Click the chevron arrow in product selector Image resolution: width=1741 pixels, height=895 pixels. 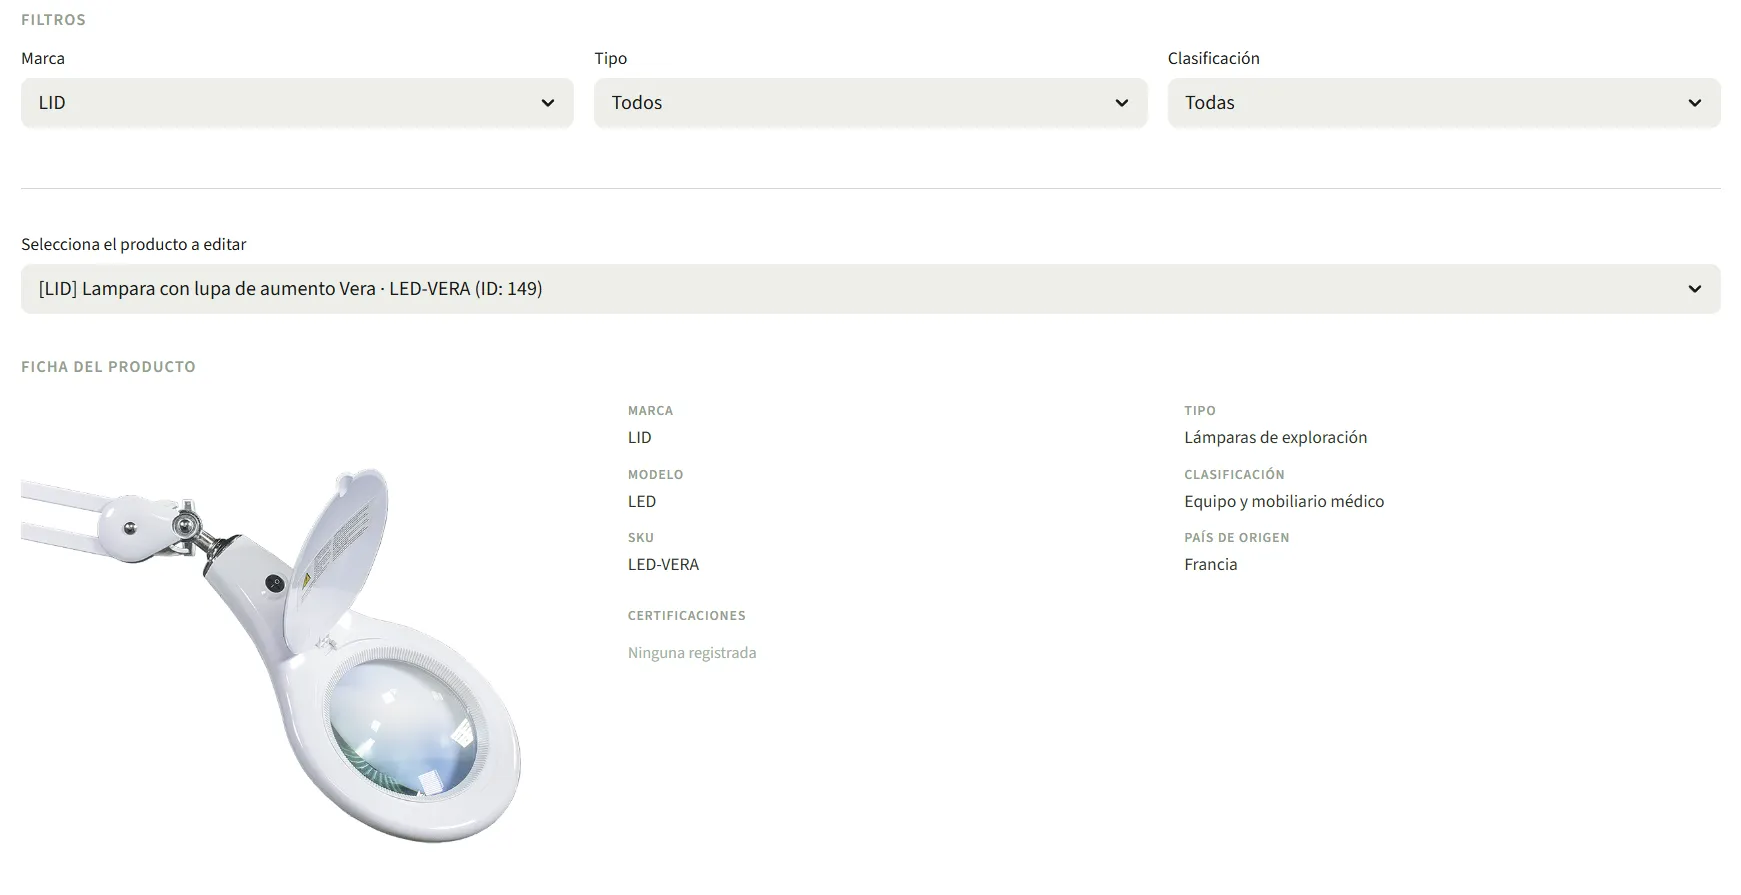tap(1695, 289)
